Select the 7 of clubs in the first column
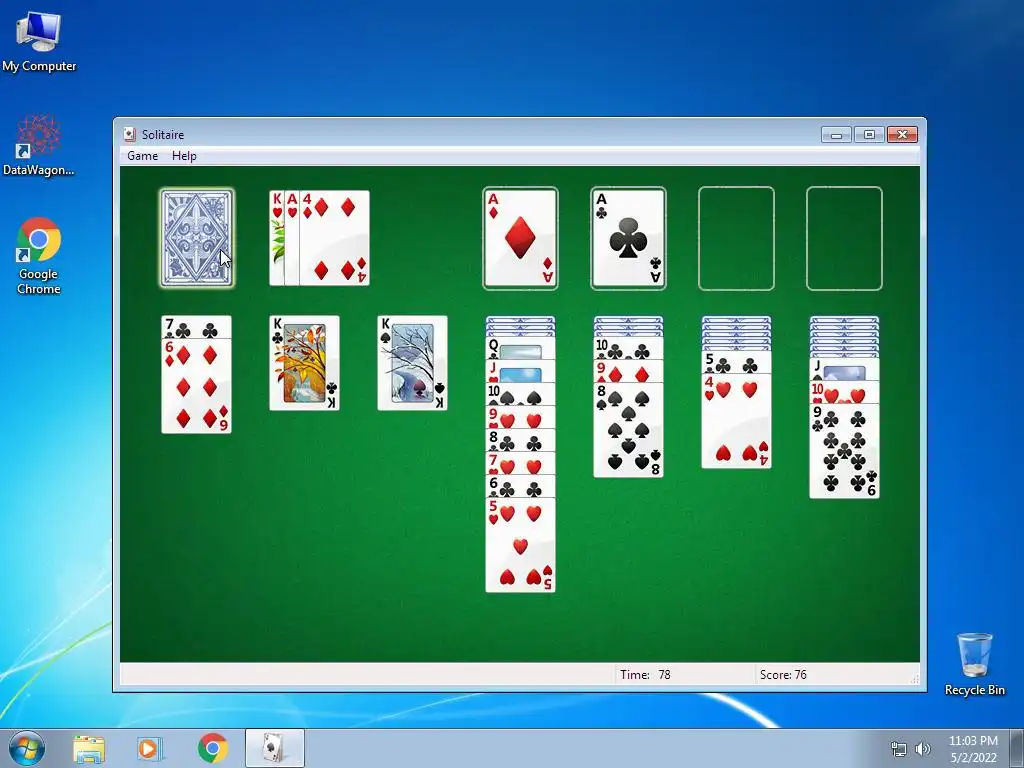This screenshot has width=1024, height=768. pos(197,327)
